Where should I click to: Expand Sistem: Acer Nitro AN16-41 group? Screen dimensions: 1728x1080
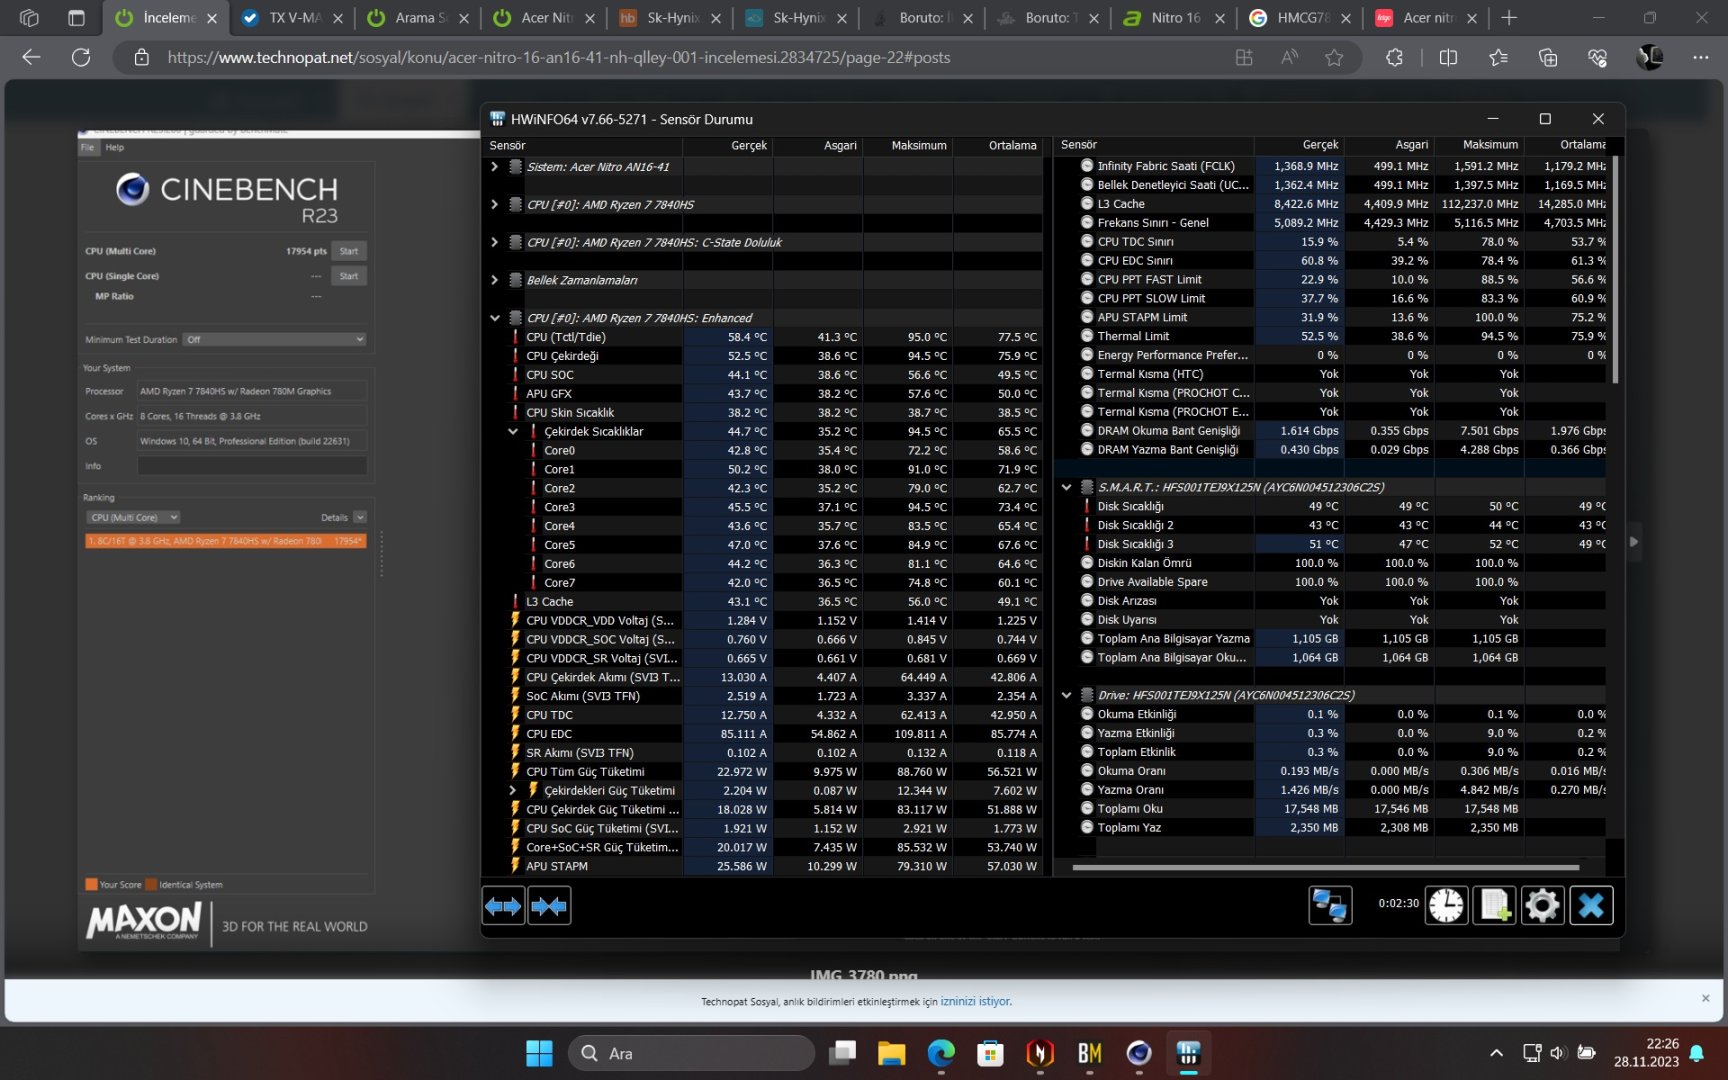[x=494, y=167]
